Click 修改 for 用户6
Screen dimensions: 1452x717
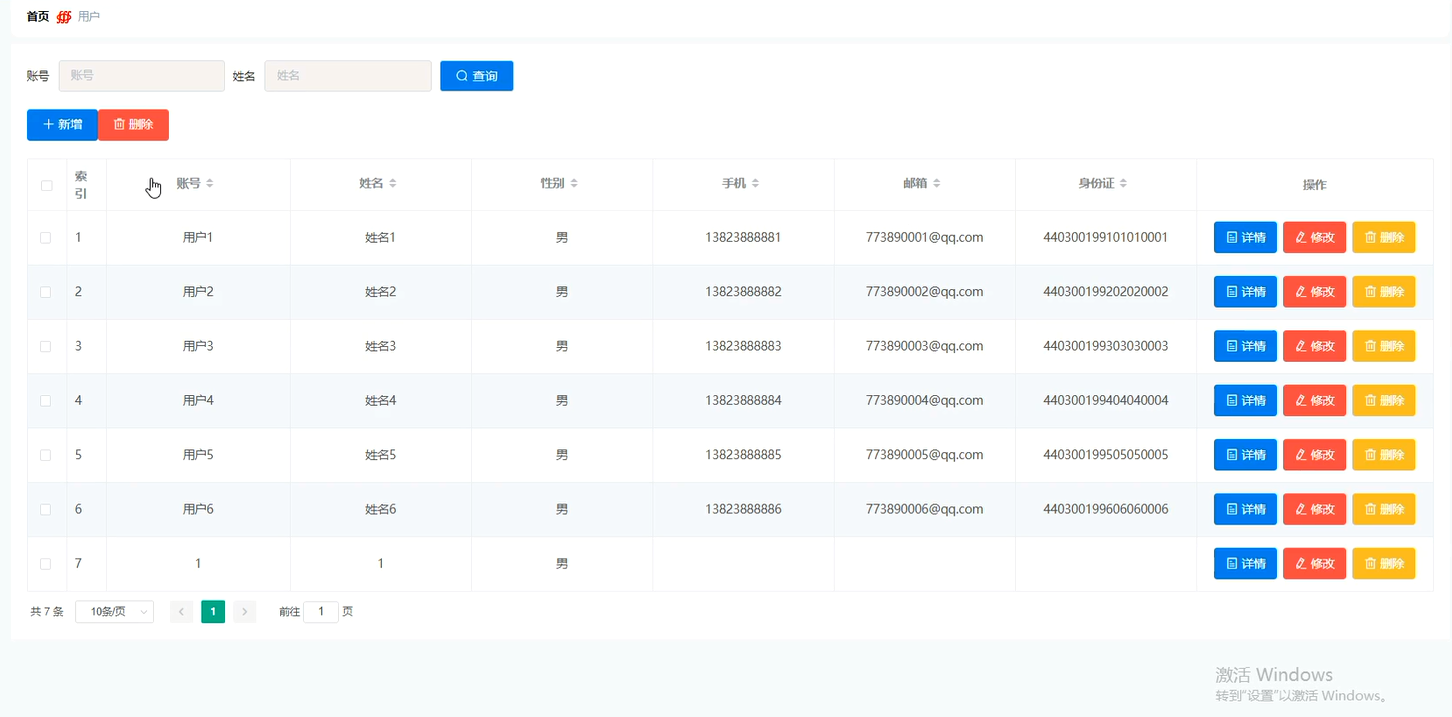coord(1315,509)
